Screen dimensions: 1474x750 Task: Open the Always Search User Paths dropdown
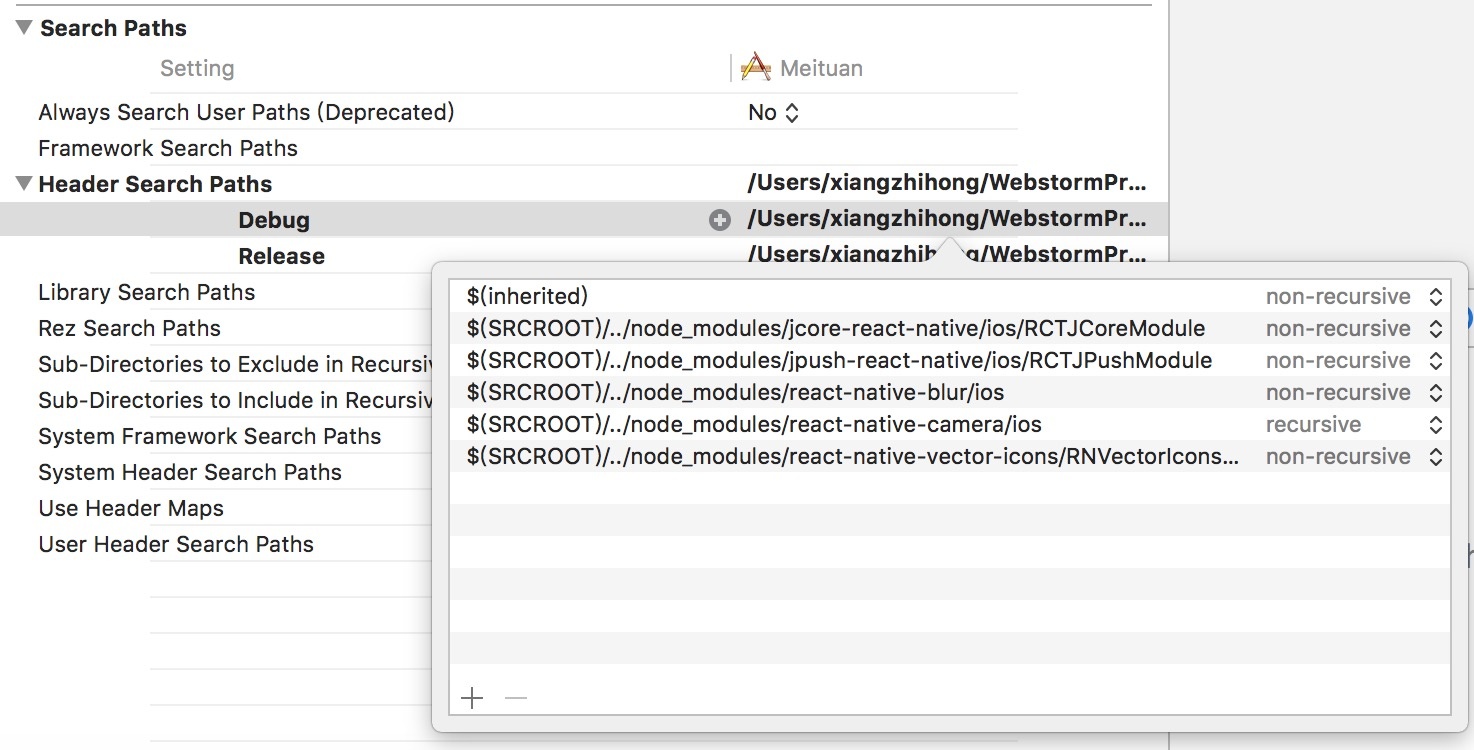[x=774, y=112]
